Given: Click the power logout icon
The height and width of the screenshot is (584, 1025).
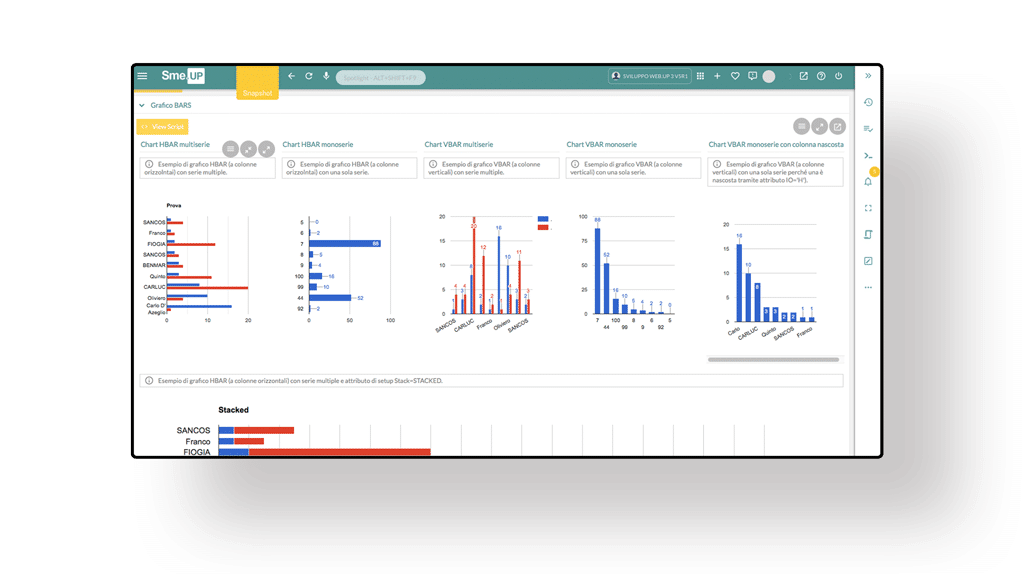Looking at the screenshot, I should click(838, 76).
